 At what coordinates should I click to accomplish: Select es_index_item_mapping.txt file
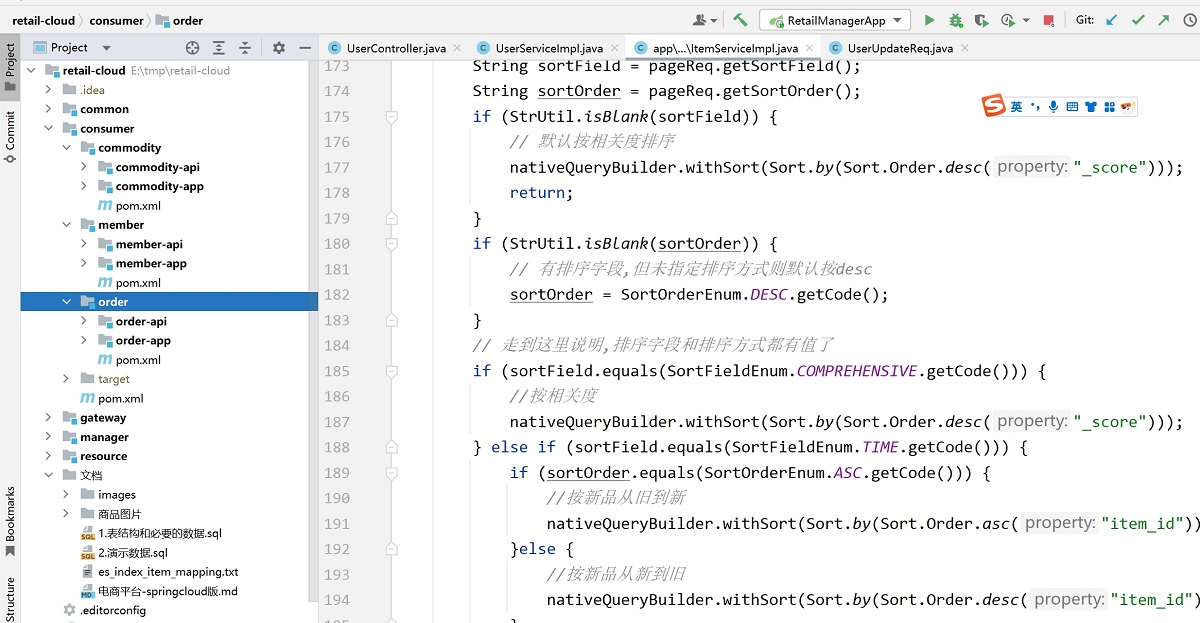pos(168,572)
